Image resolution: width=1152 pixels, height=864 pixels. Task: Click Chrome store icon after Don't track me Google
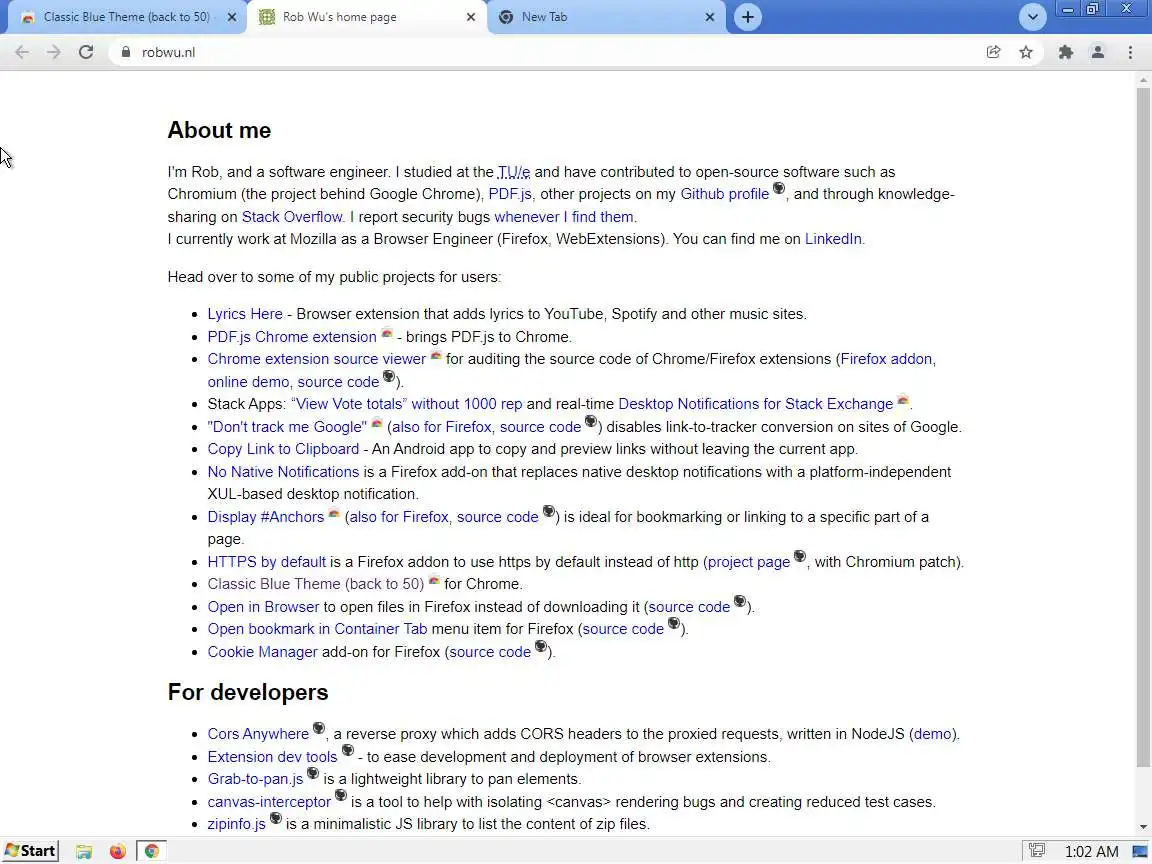pos(376,422)
